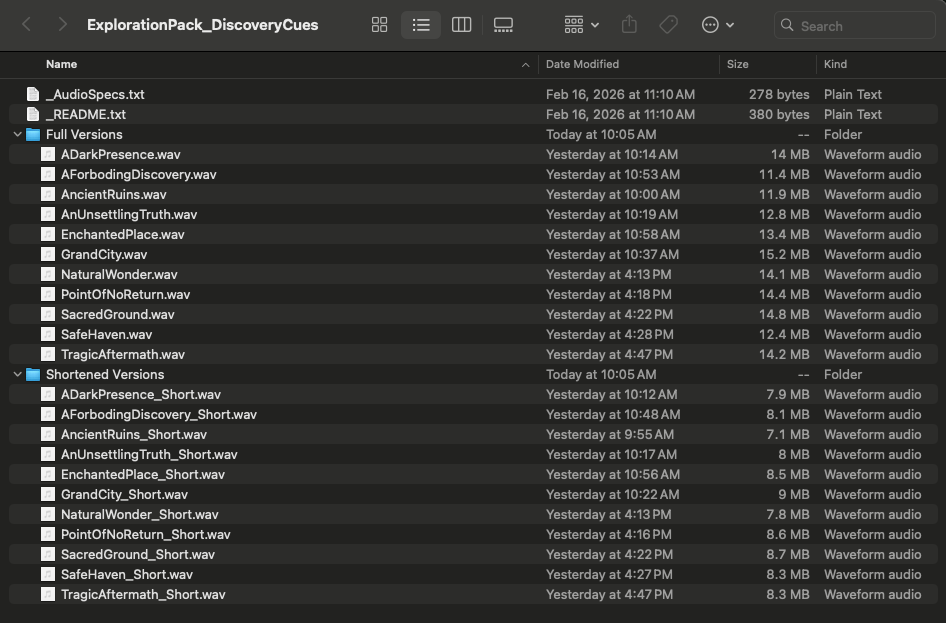This screenshot has width=946, height=623.
Task: Select AncientRuins_Short.wav file name
Action: tap(134, 434)
